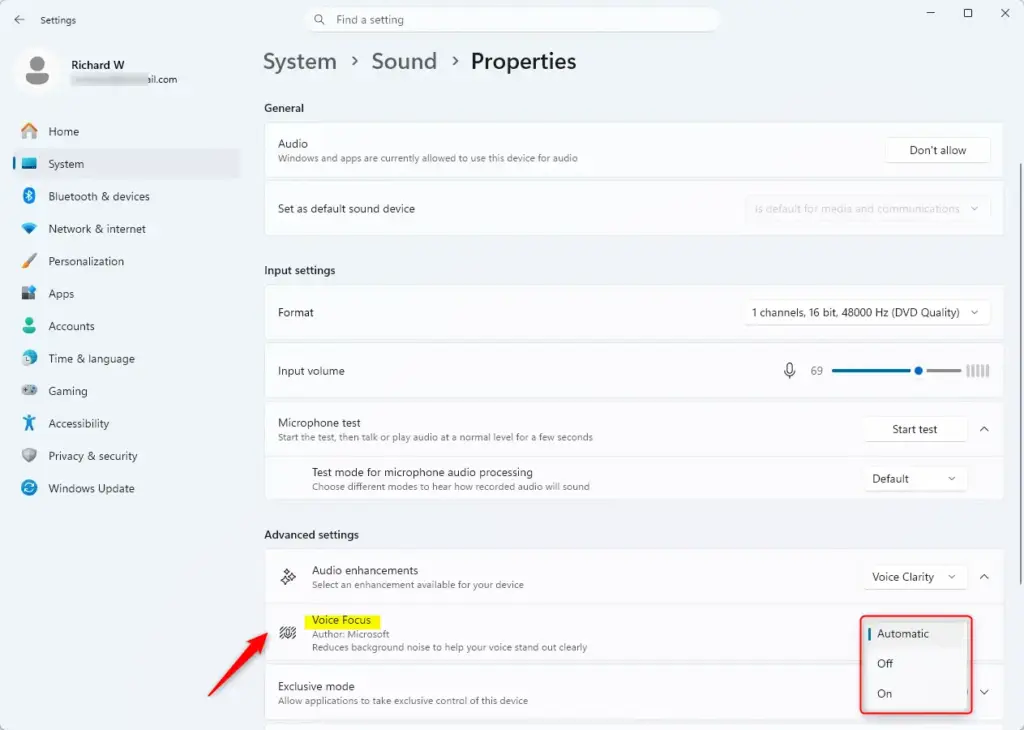Viewport: 1024px width, 730px height.
Task: Collapse the Microphone test section chevron
Action: point(984,429)
